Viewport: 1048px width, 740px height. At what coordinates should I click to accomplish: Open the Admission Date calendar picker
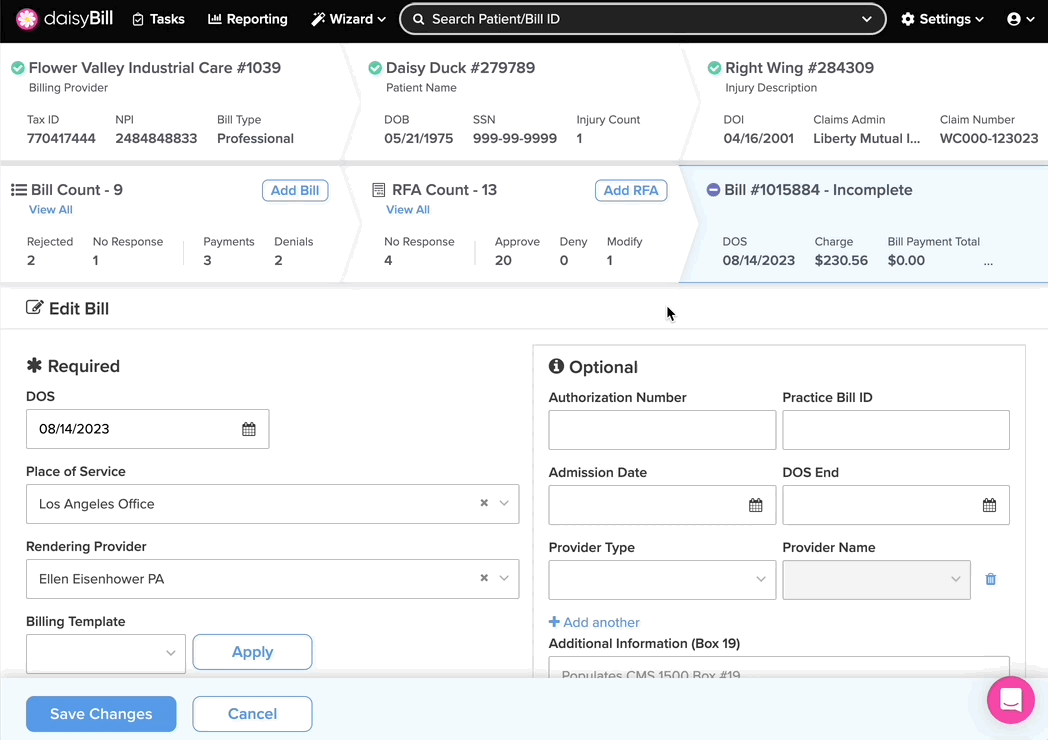click(x=755, y=505)
